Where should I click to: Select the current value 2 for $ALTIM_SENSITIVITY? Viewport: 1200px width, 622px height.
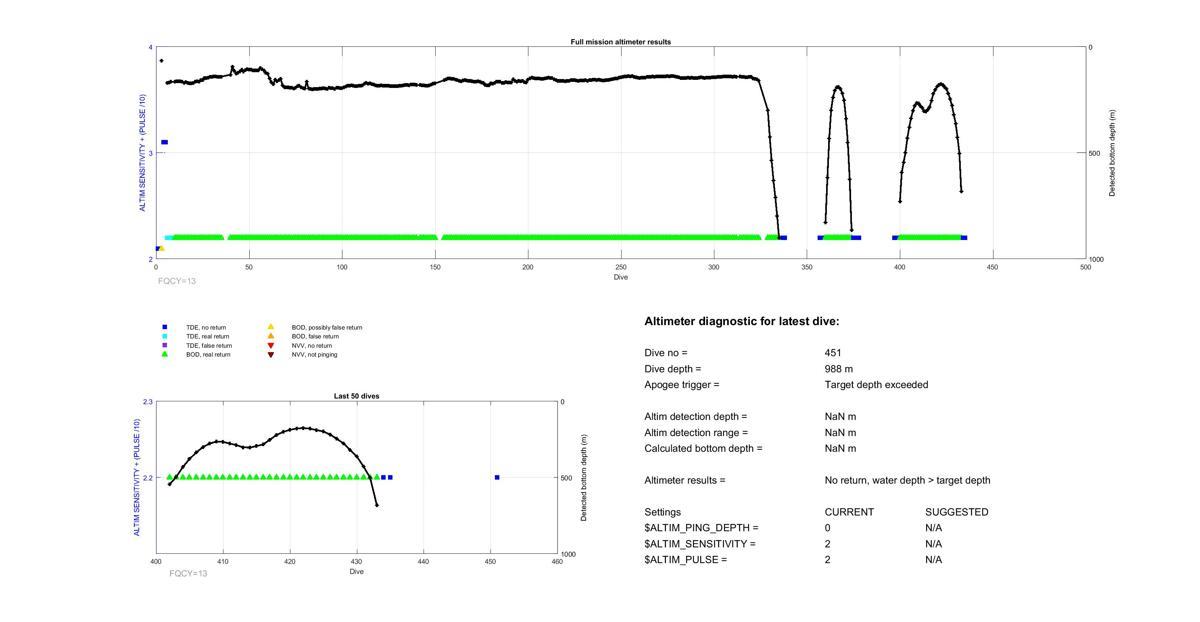(x=828, y=544)
